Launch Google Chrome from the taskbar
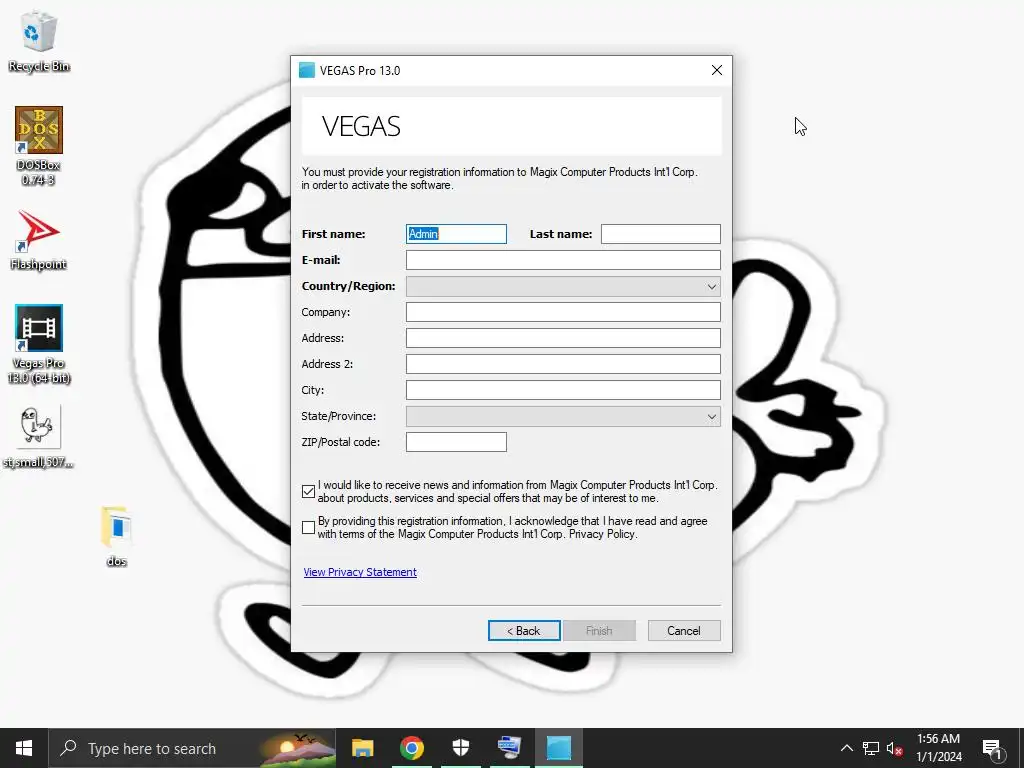 point(411,748)
